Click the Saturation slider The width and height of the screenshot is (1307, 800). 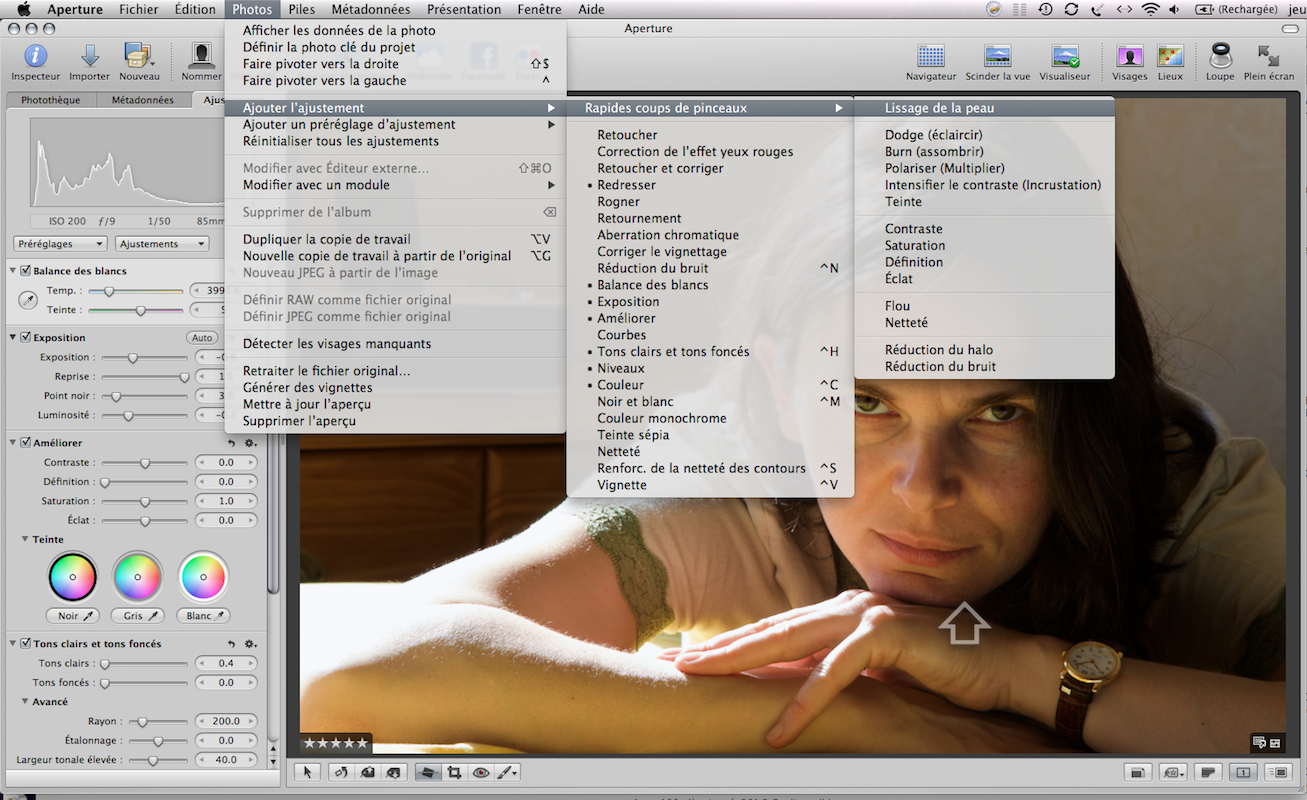145,501
